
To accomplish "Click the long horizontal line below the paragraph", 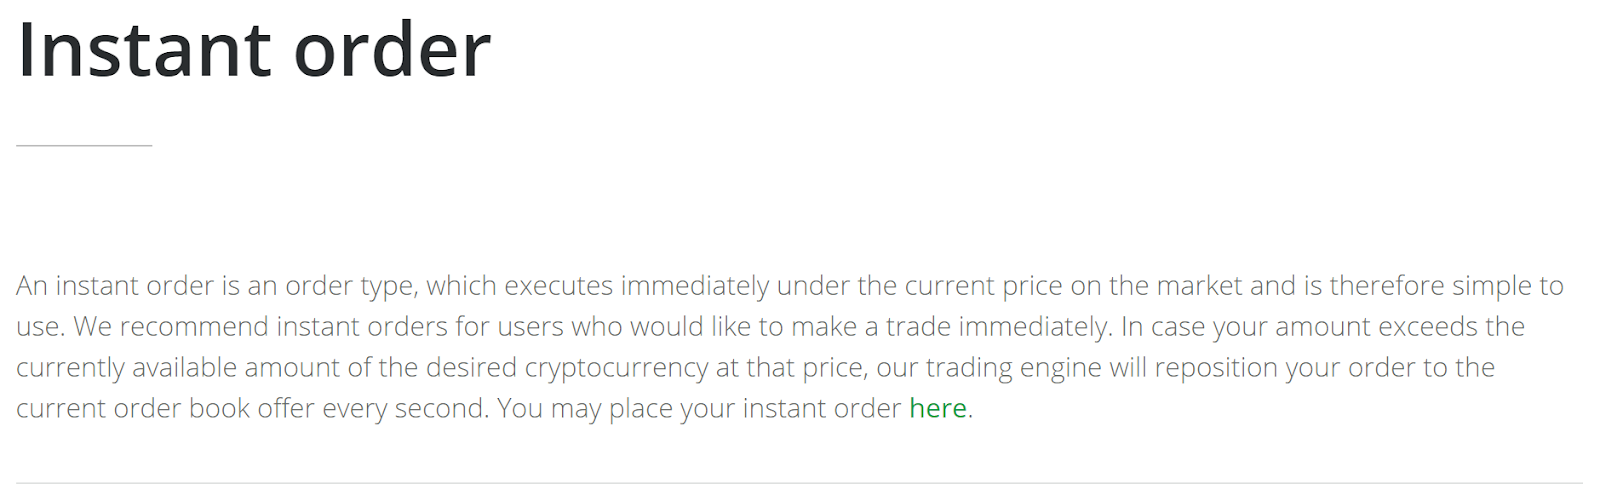I will 799,484.
